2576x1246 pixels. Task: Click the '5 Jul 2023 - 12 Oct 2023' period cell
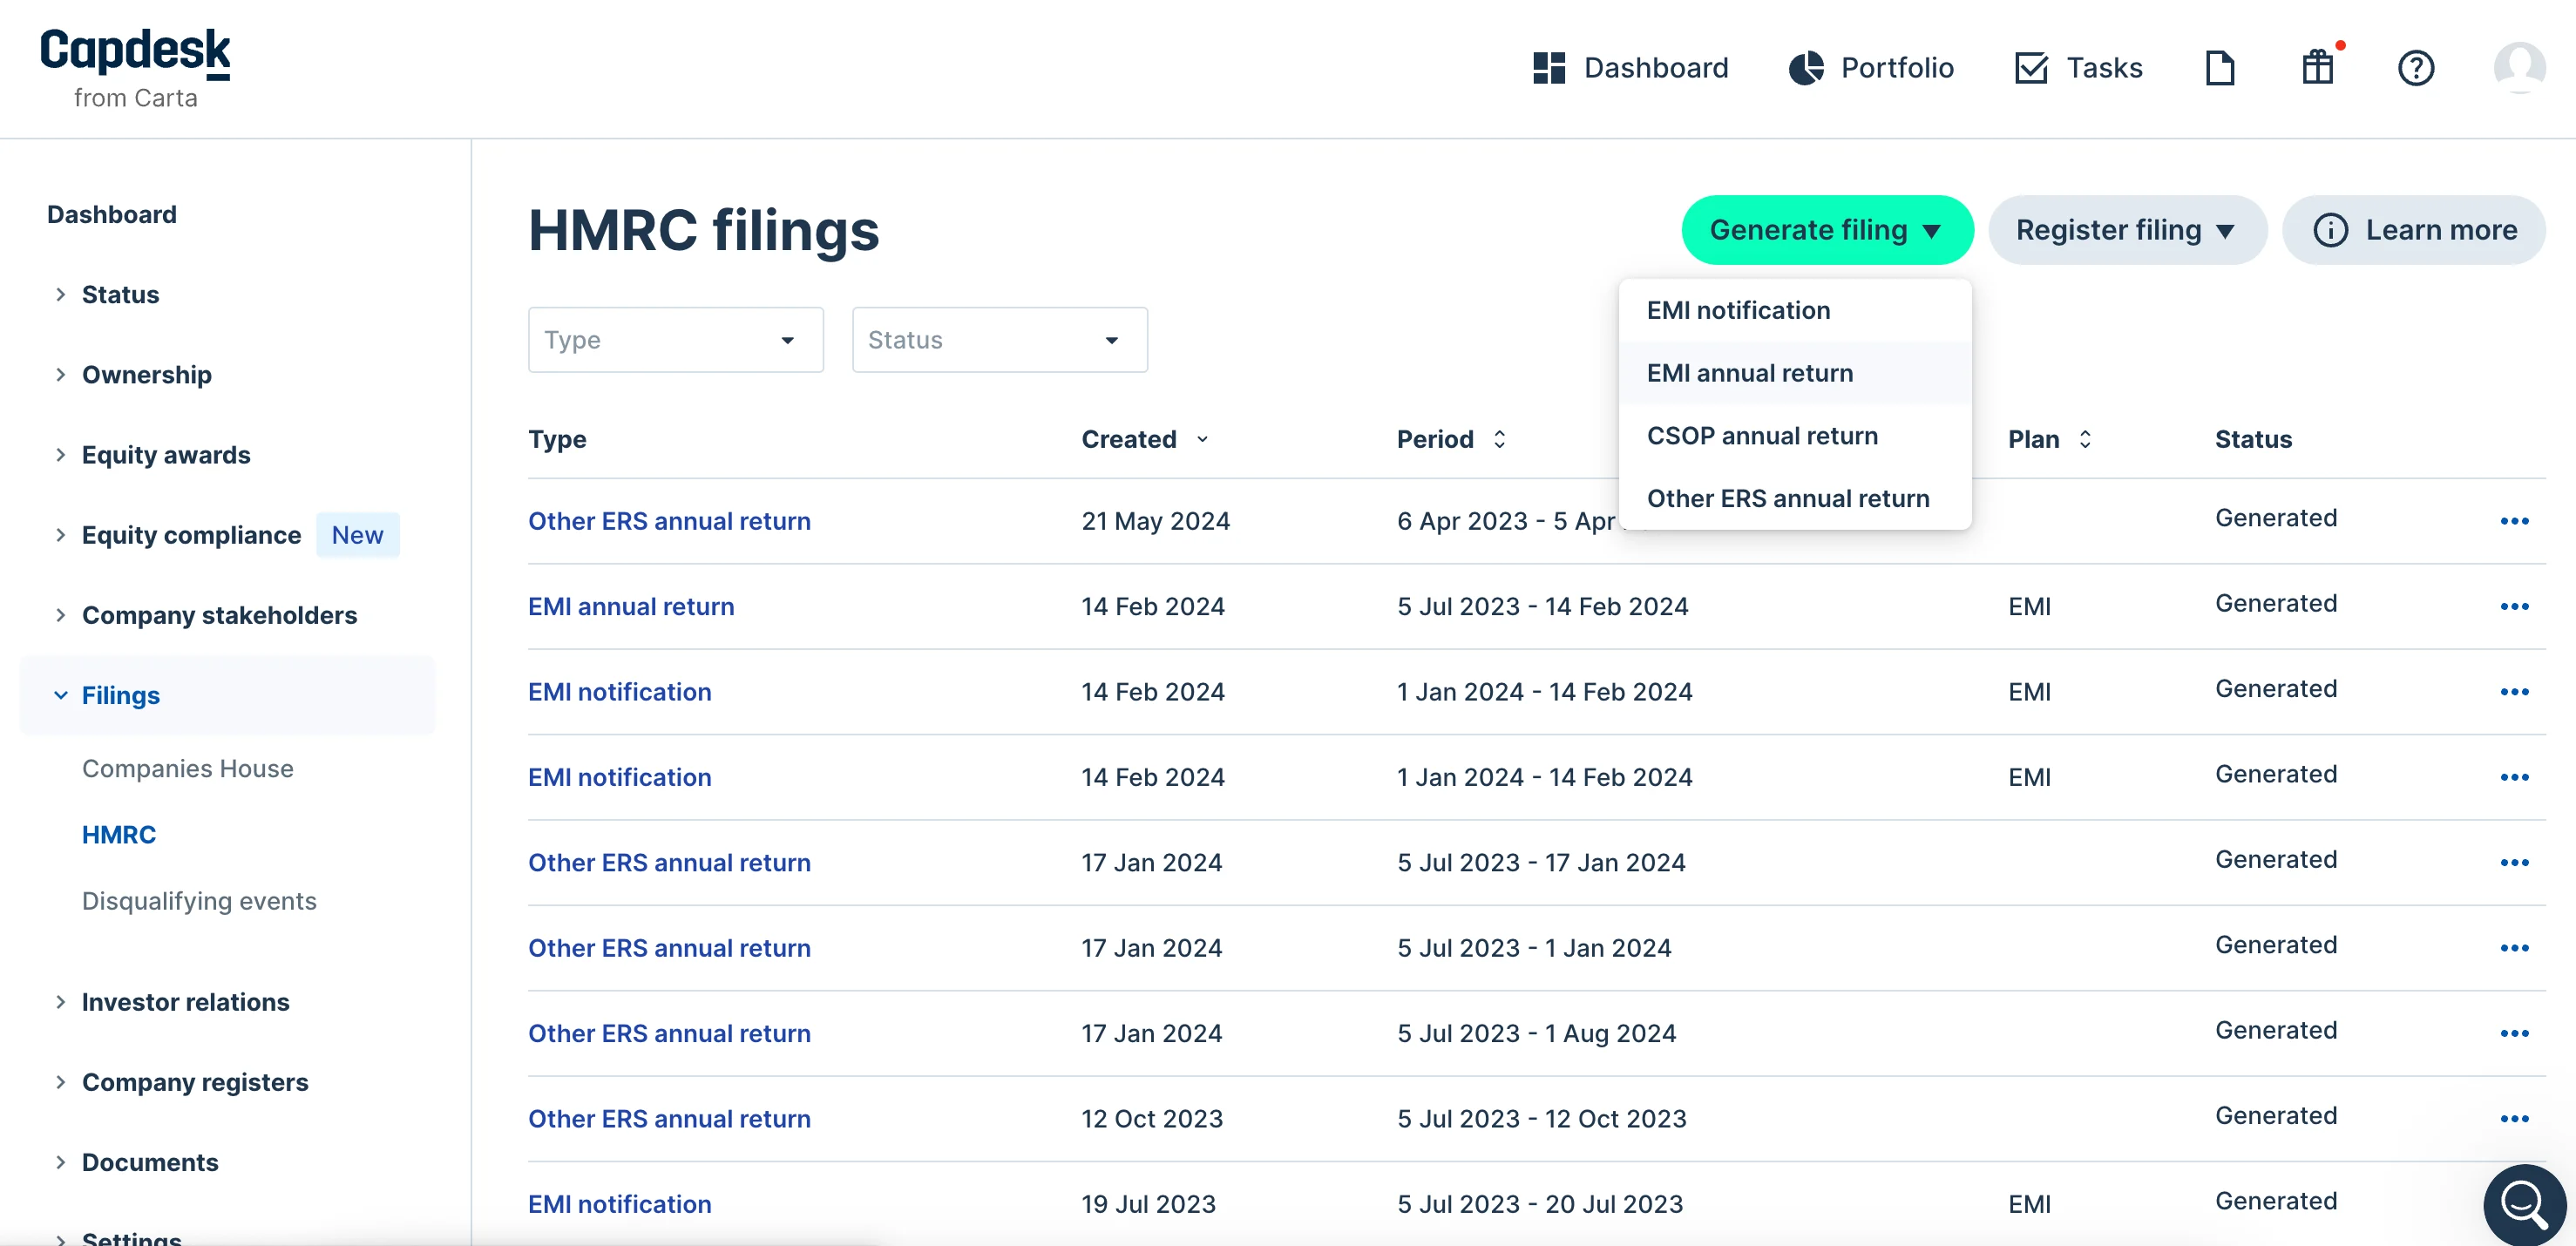pos(1541,1118)
